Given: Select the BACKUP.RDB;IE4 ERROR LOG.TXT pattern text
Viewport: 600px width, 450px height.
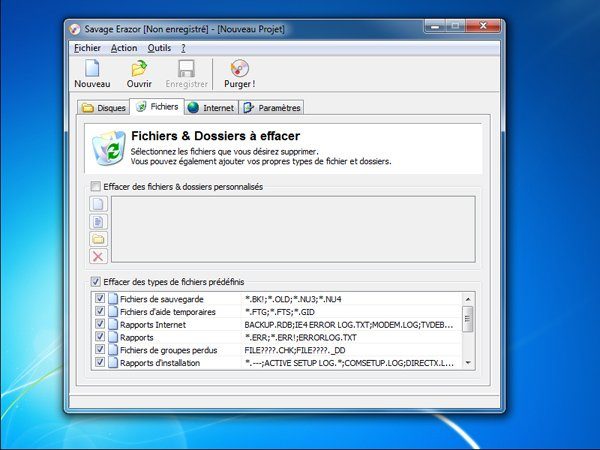Looking at the screenshot, I should pos(349,325).
